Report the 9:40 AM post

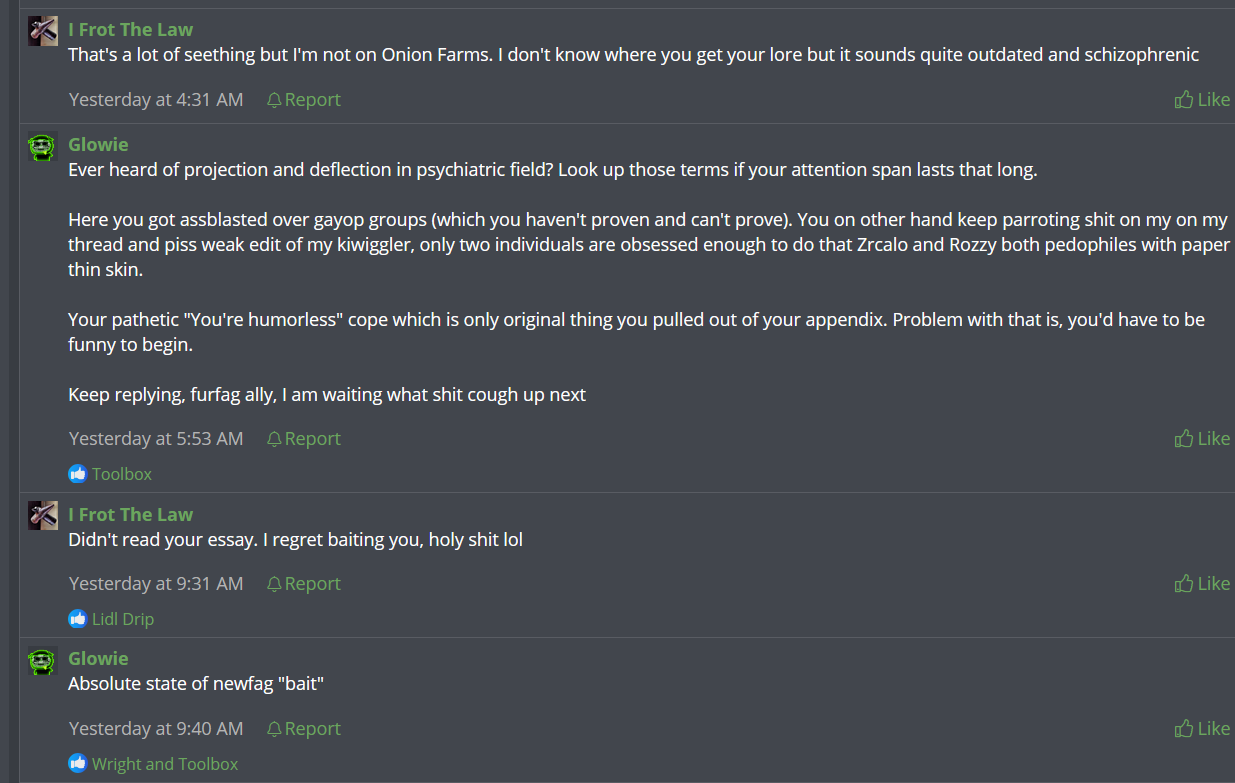click(304, 728)
